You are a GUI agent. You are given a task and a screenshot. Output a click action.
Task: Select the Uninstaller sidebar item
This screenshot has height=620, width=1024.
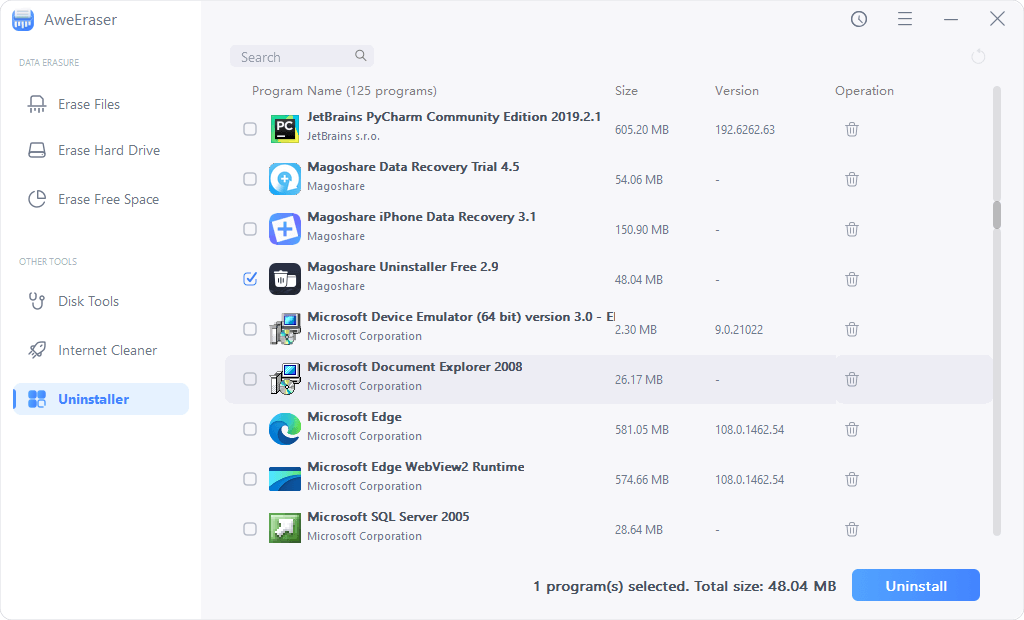101,399
